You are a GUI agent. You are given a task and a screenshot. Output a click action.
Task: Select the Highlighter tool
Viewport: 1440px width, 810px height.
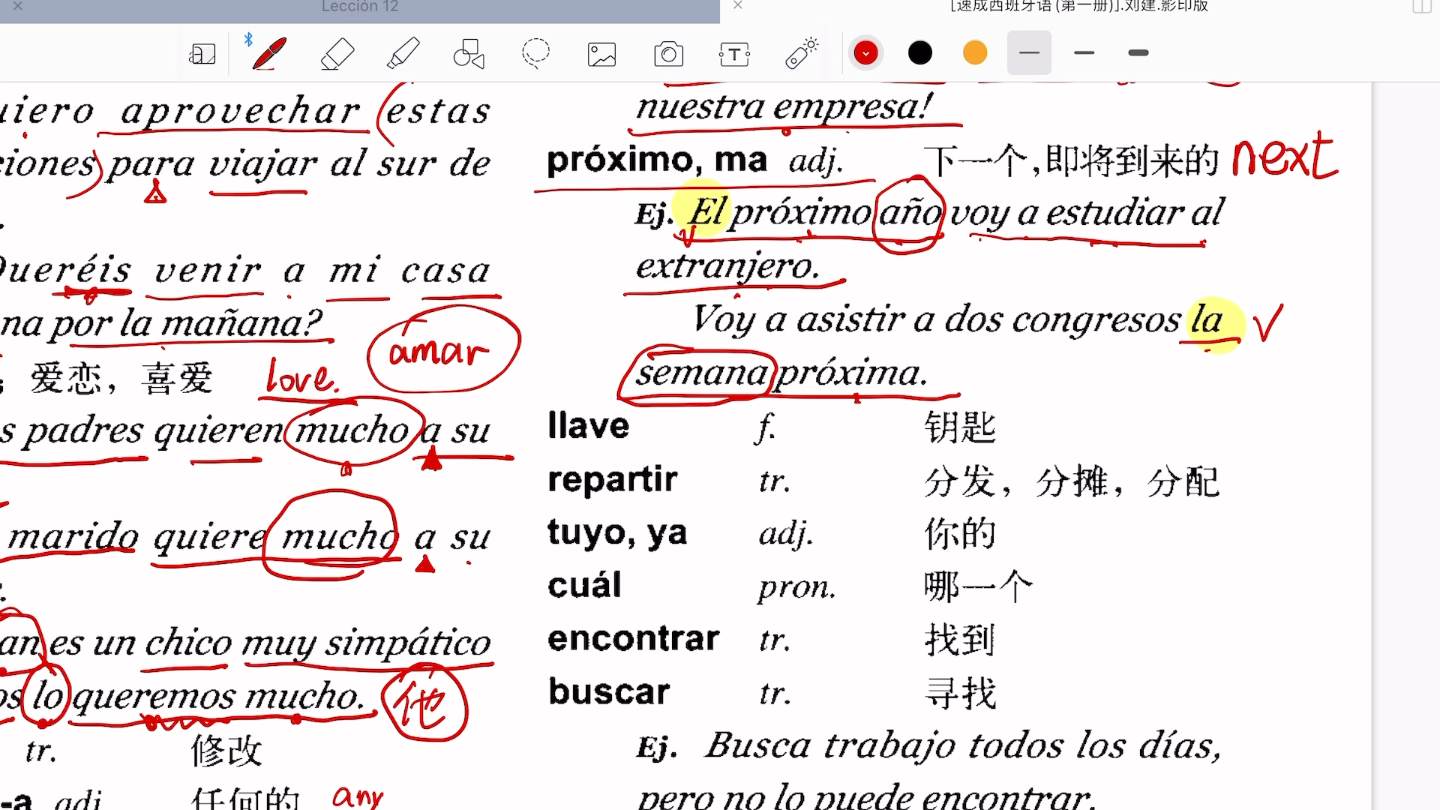click(403, 53)
